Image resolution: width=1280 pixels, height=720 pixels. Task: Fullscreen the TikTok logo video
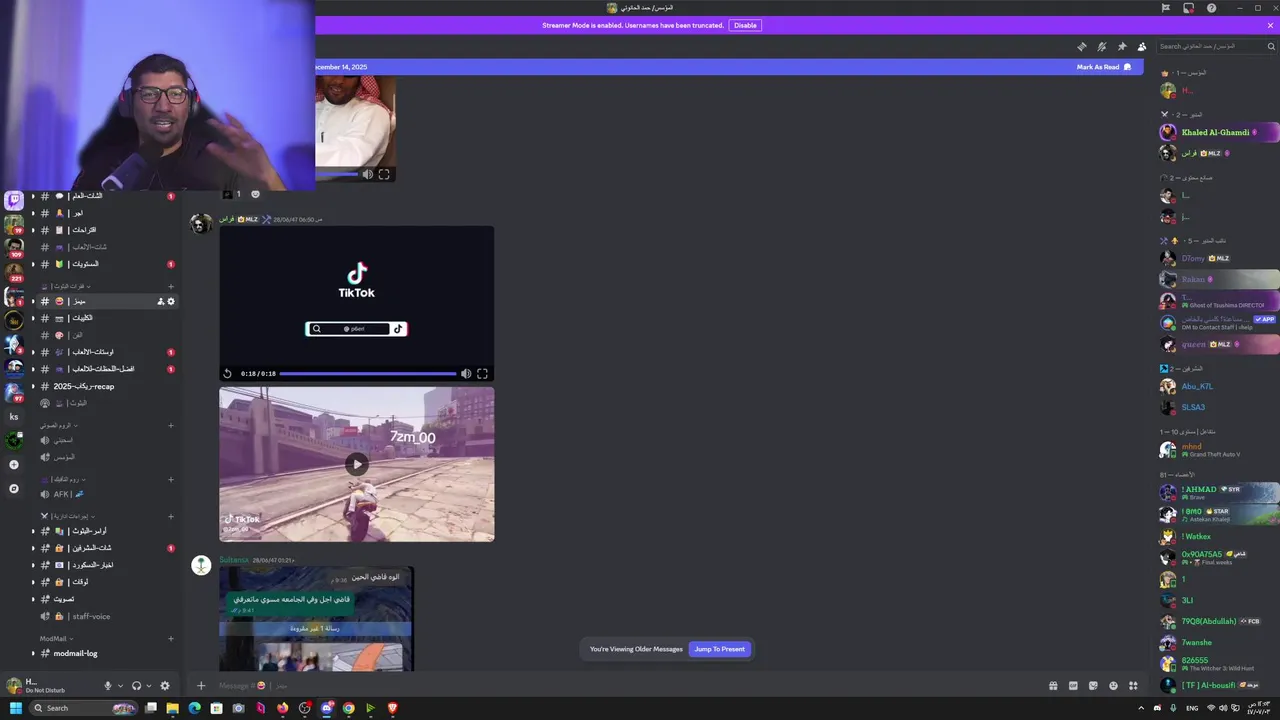pos(482,374)
